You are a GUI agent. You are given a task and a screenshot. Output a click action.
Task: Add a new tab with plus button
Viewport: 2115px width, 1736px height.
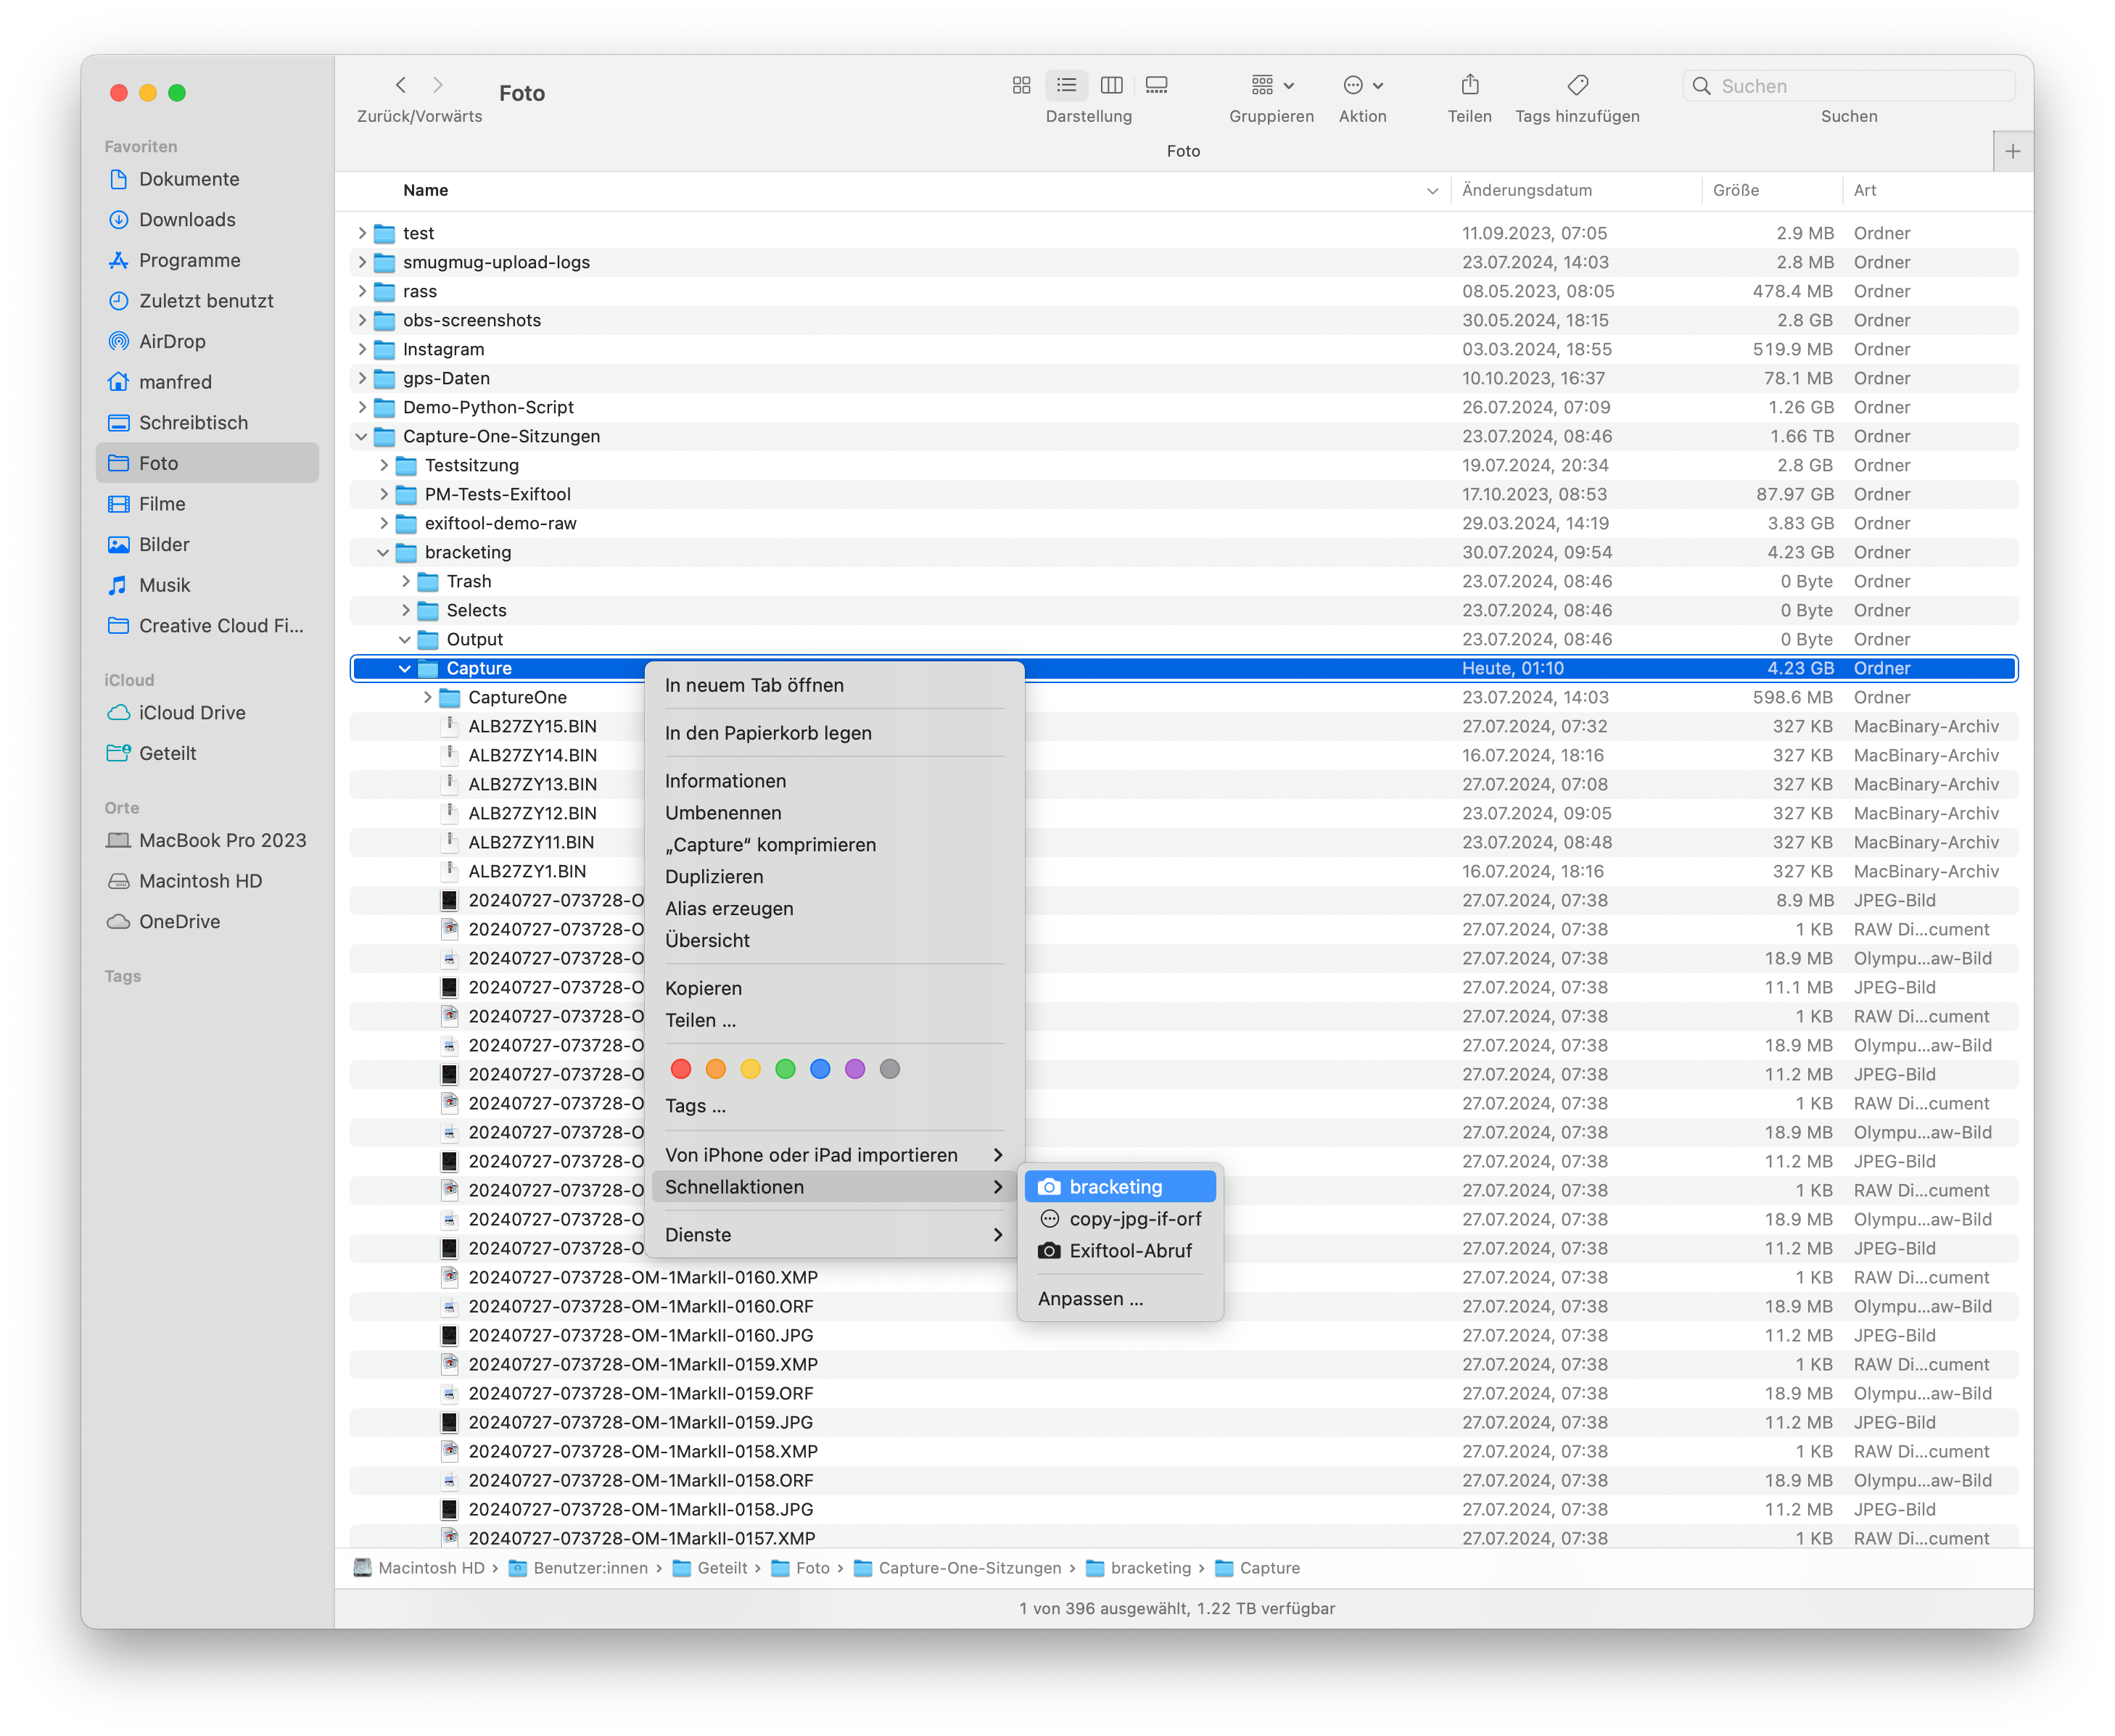[x=2012, y=151]
